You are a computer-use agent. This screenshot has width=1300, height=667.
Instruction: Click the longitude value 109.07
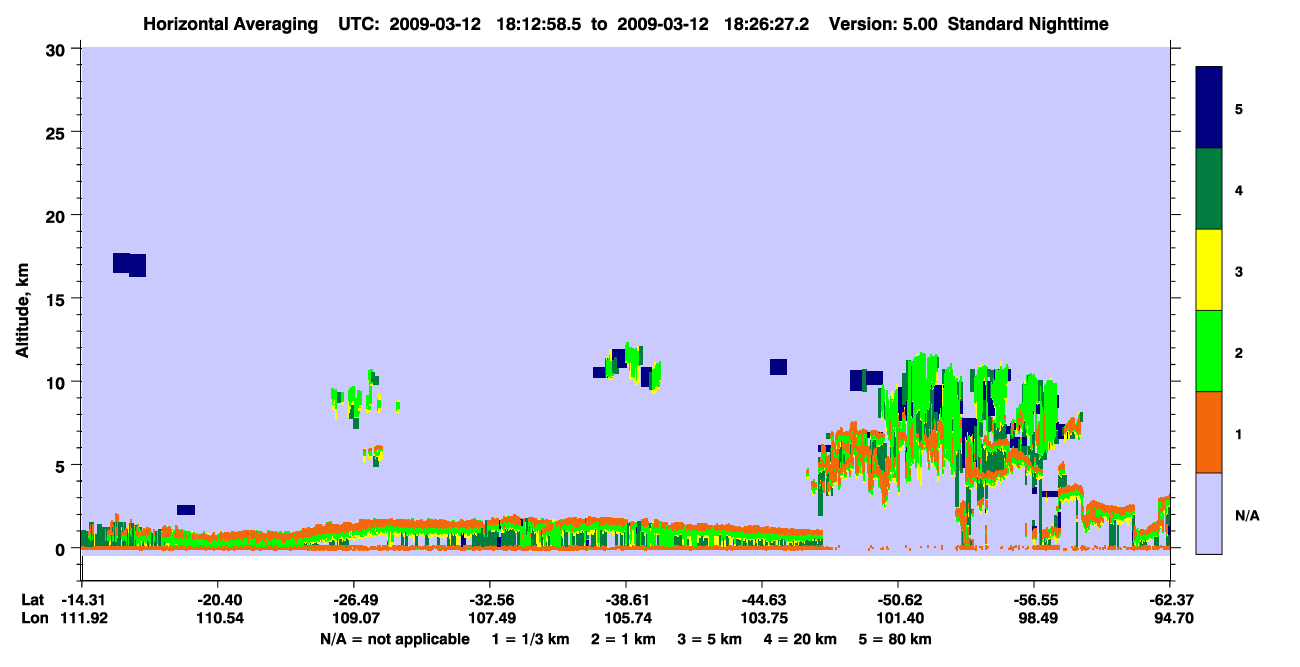click(x=354, y=618)
